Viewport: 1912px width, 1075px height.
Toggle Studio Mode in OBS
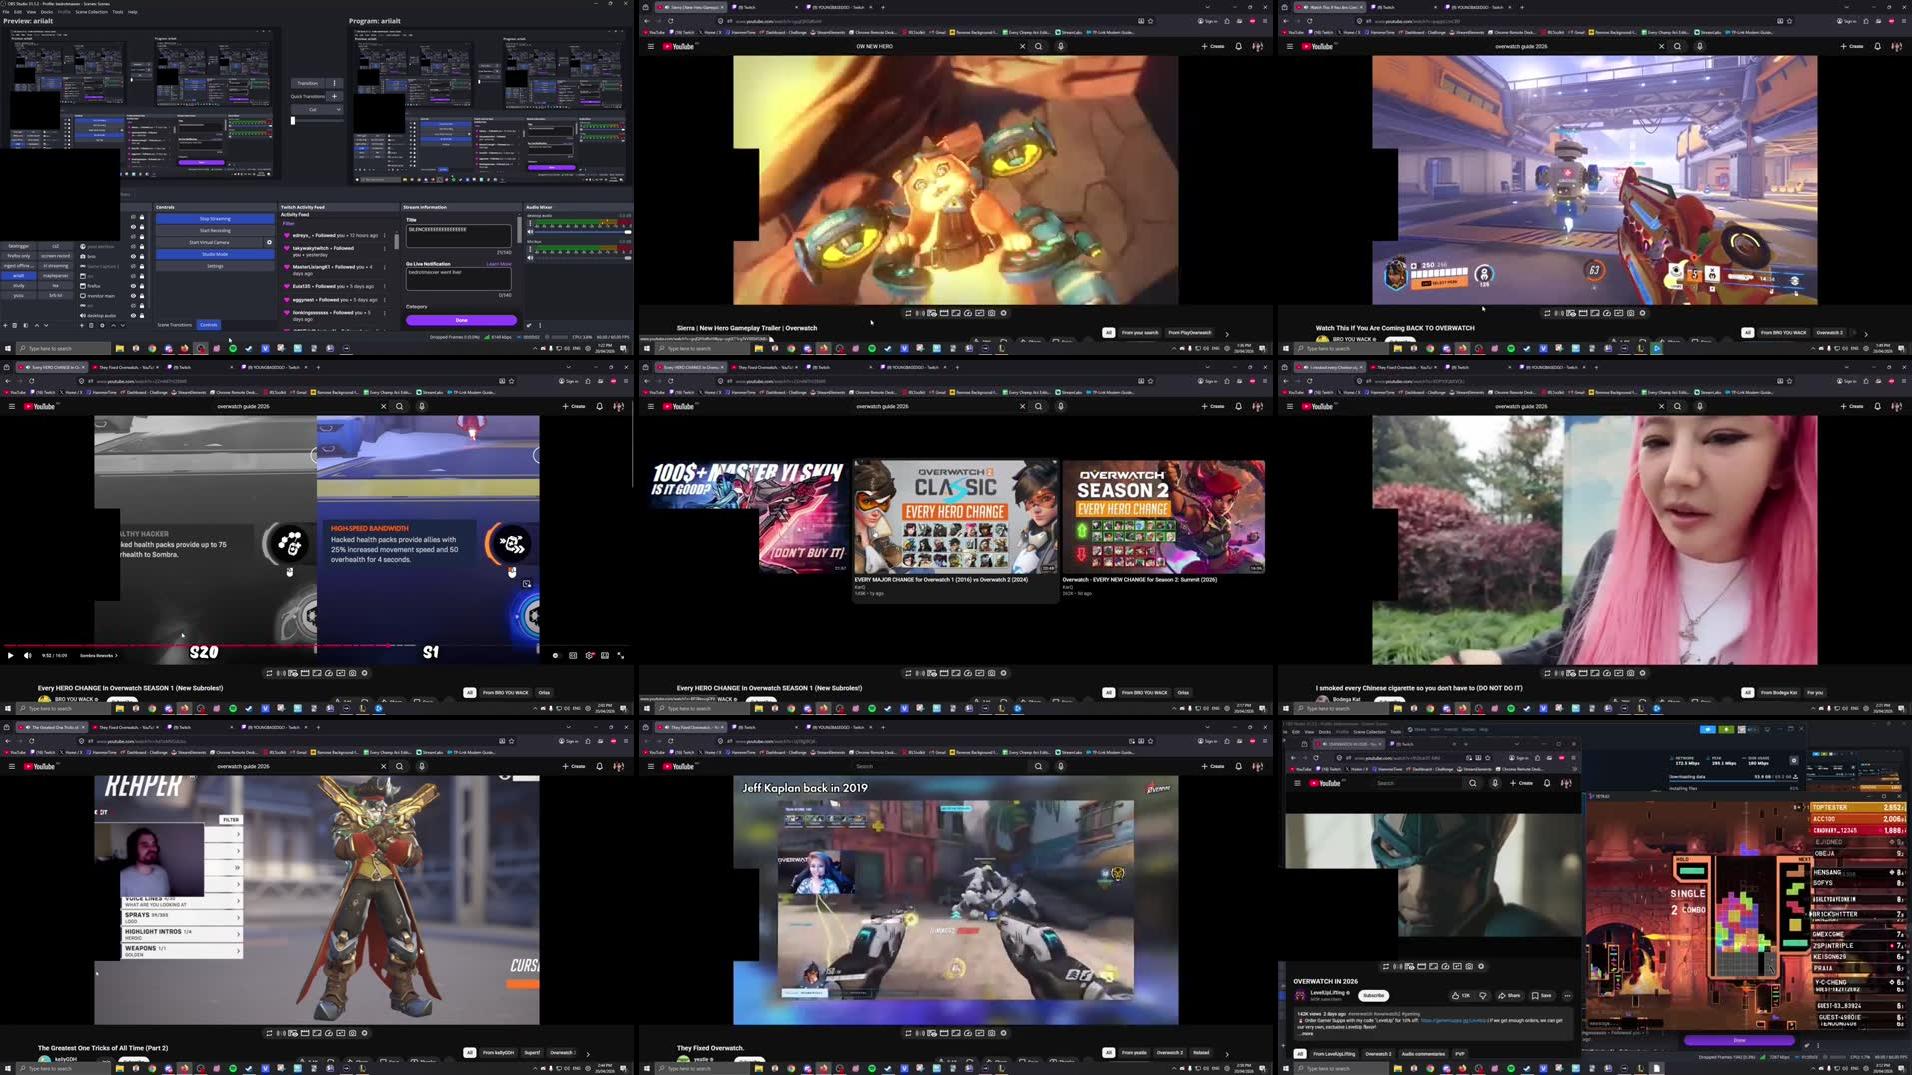213,254
